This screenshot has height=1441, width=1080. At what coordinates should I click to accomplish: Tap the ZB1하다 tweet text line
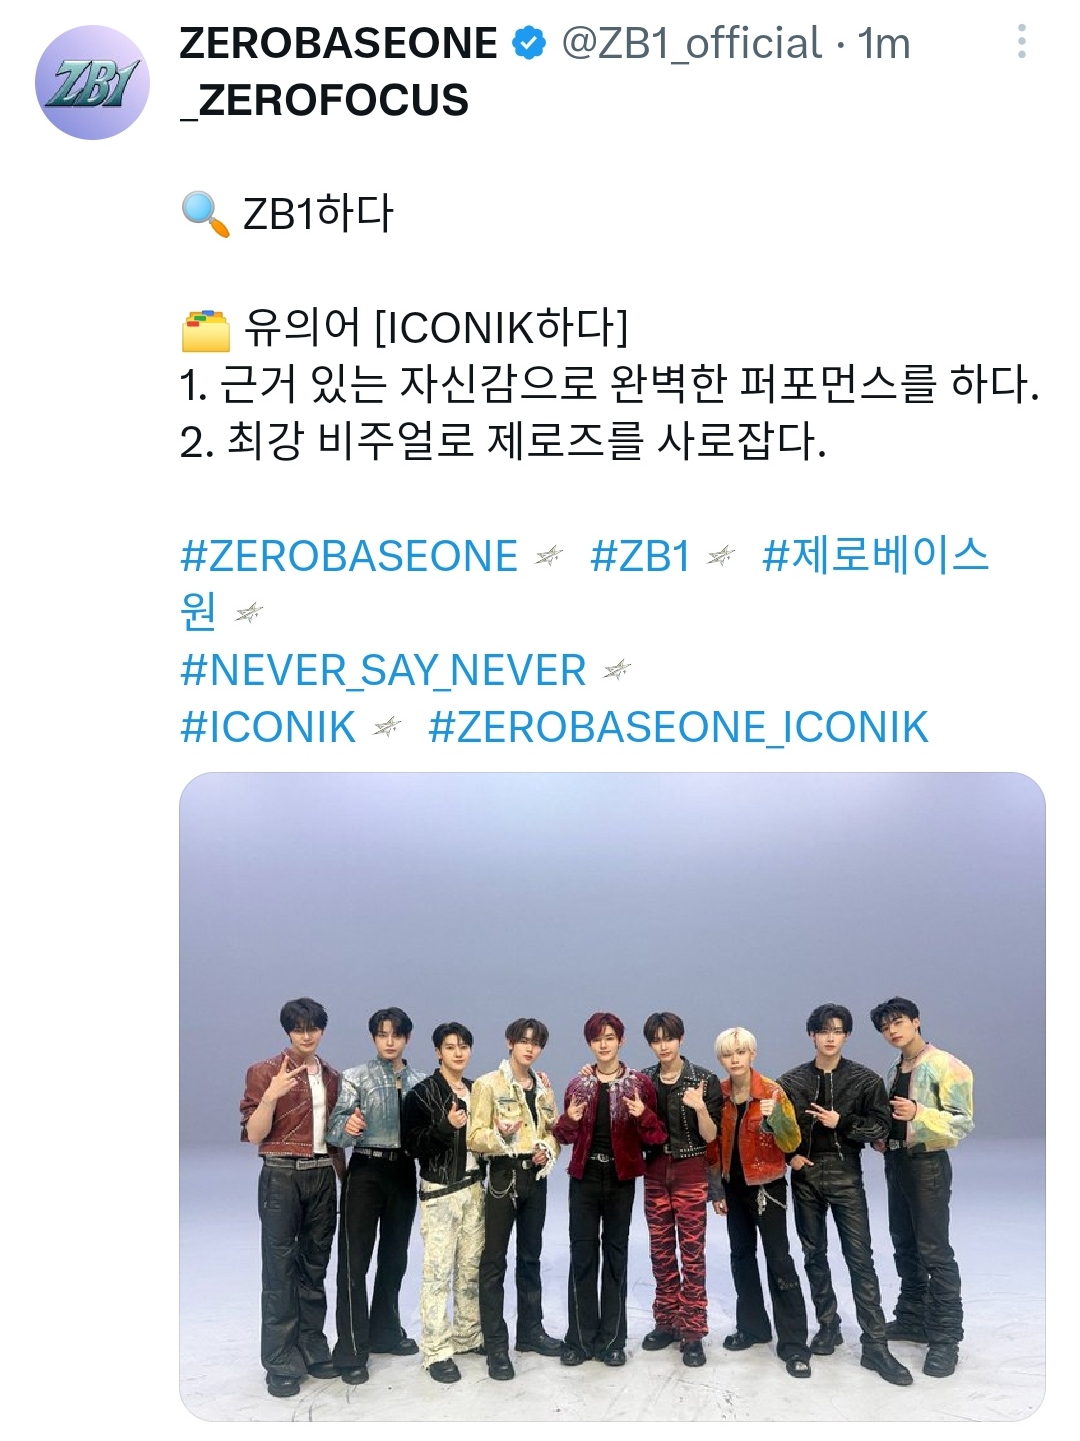point(318,214)
